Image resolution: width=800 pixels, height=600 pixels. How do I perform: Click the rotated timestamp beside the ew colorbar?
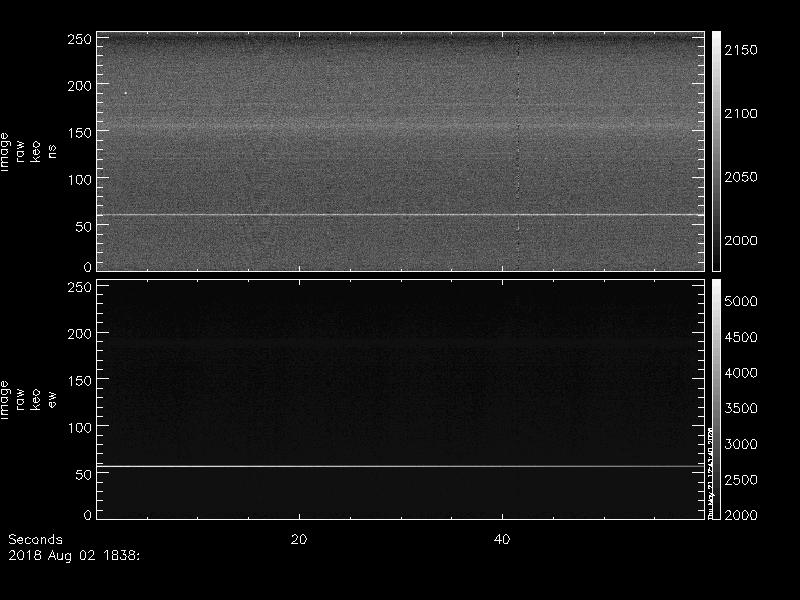(710, 473)
